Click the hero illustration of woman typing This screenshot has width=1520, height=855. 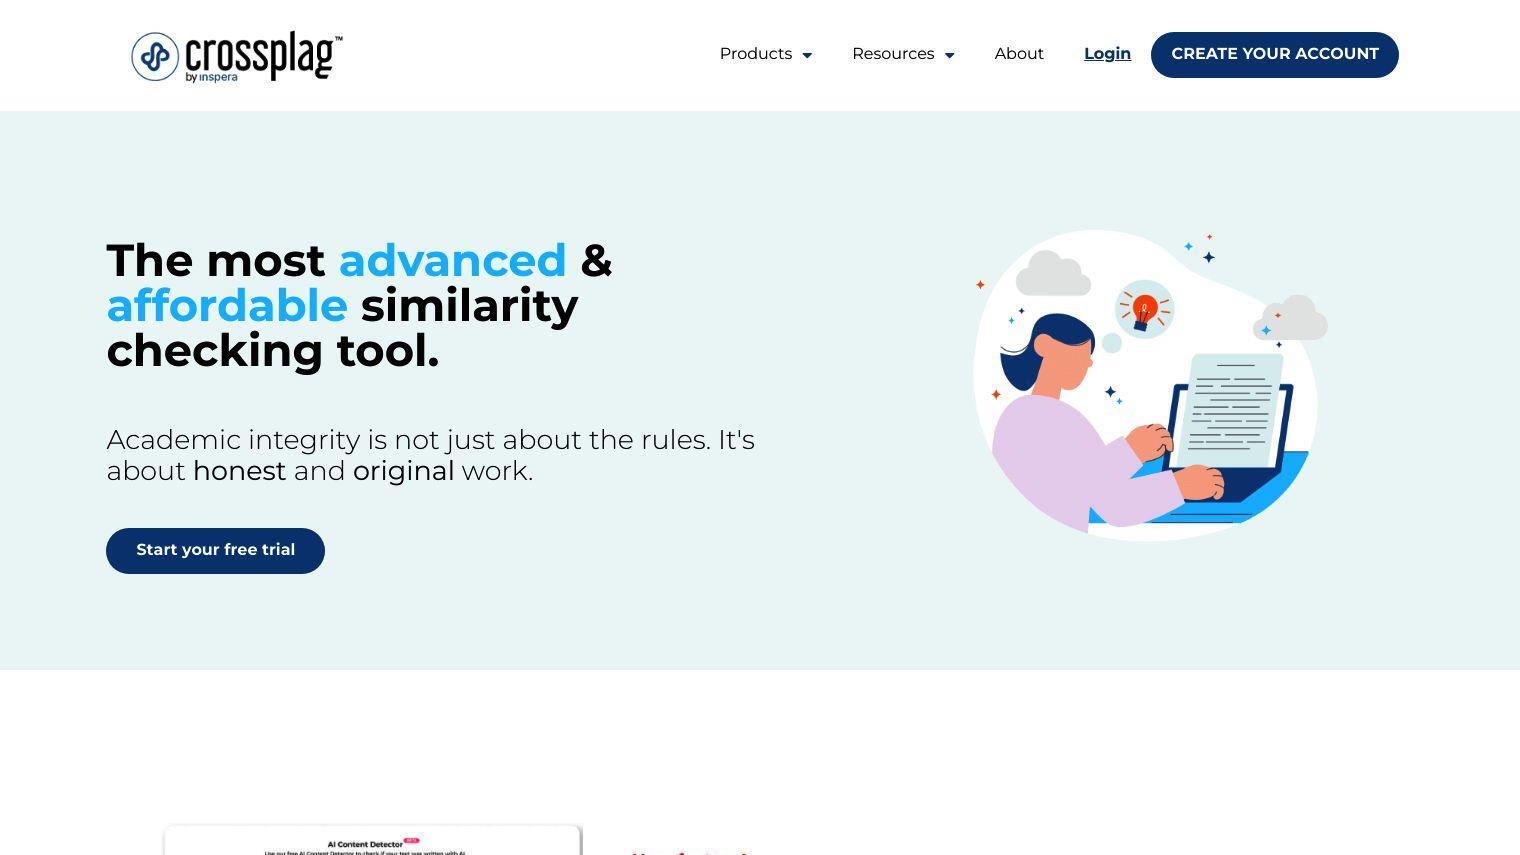(1150, 386)
